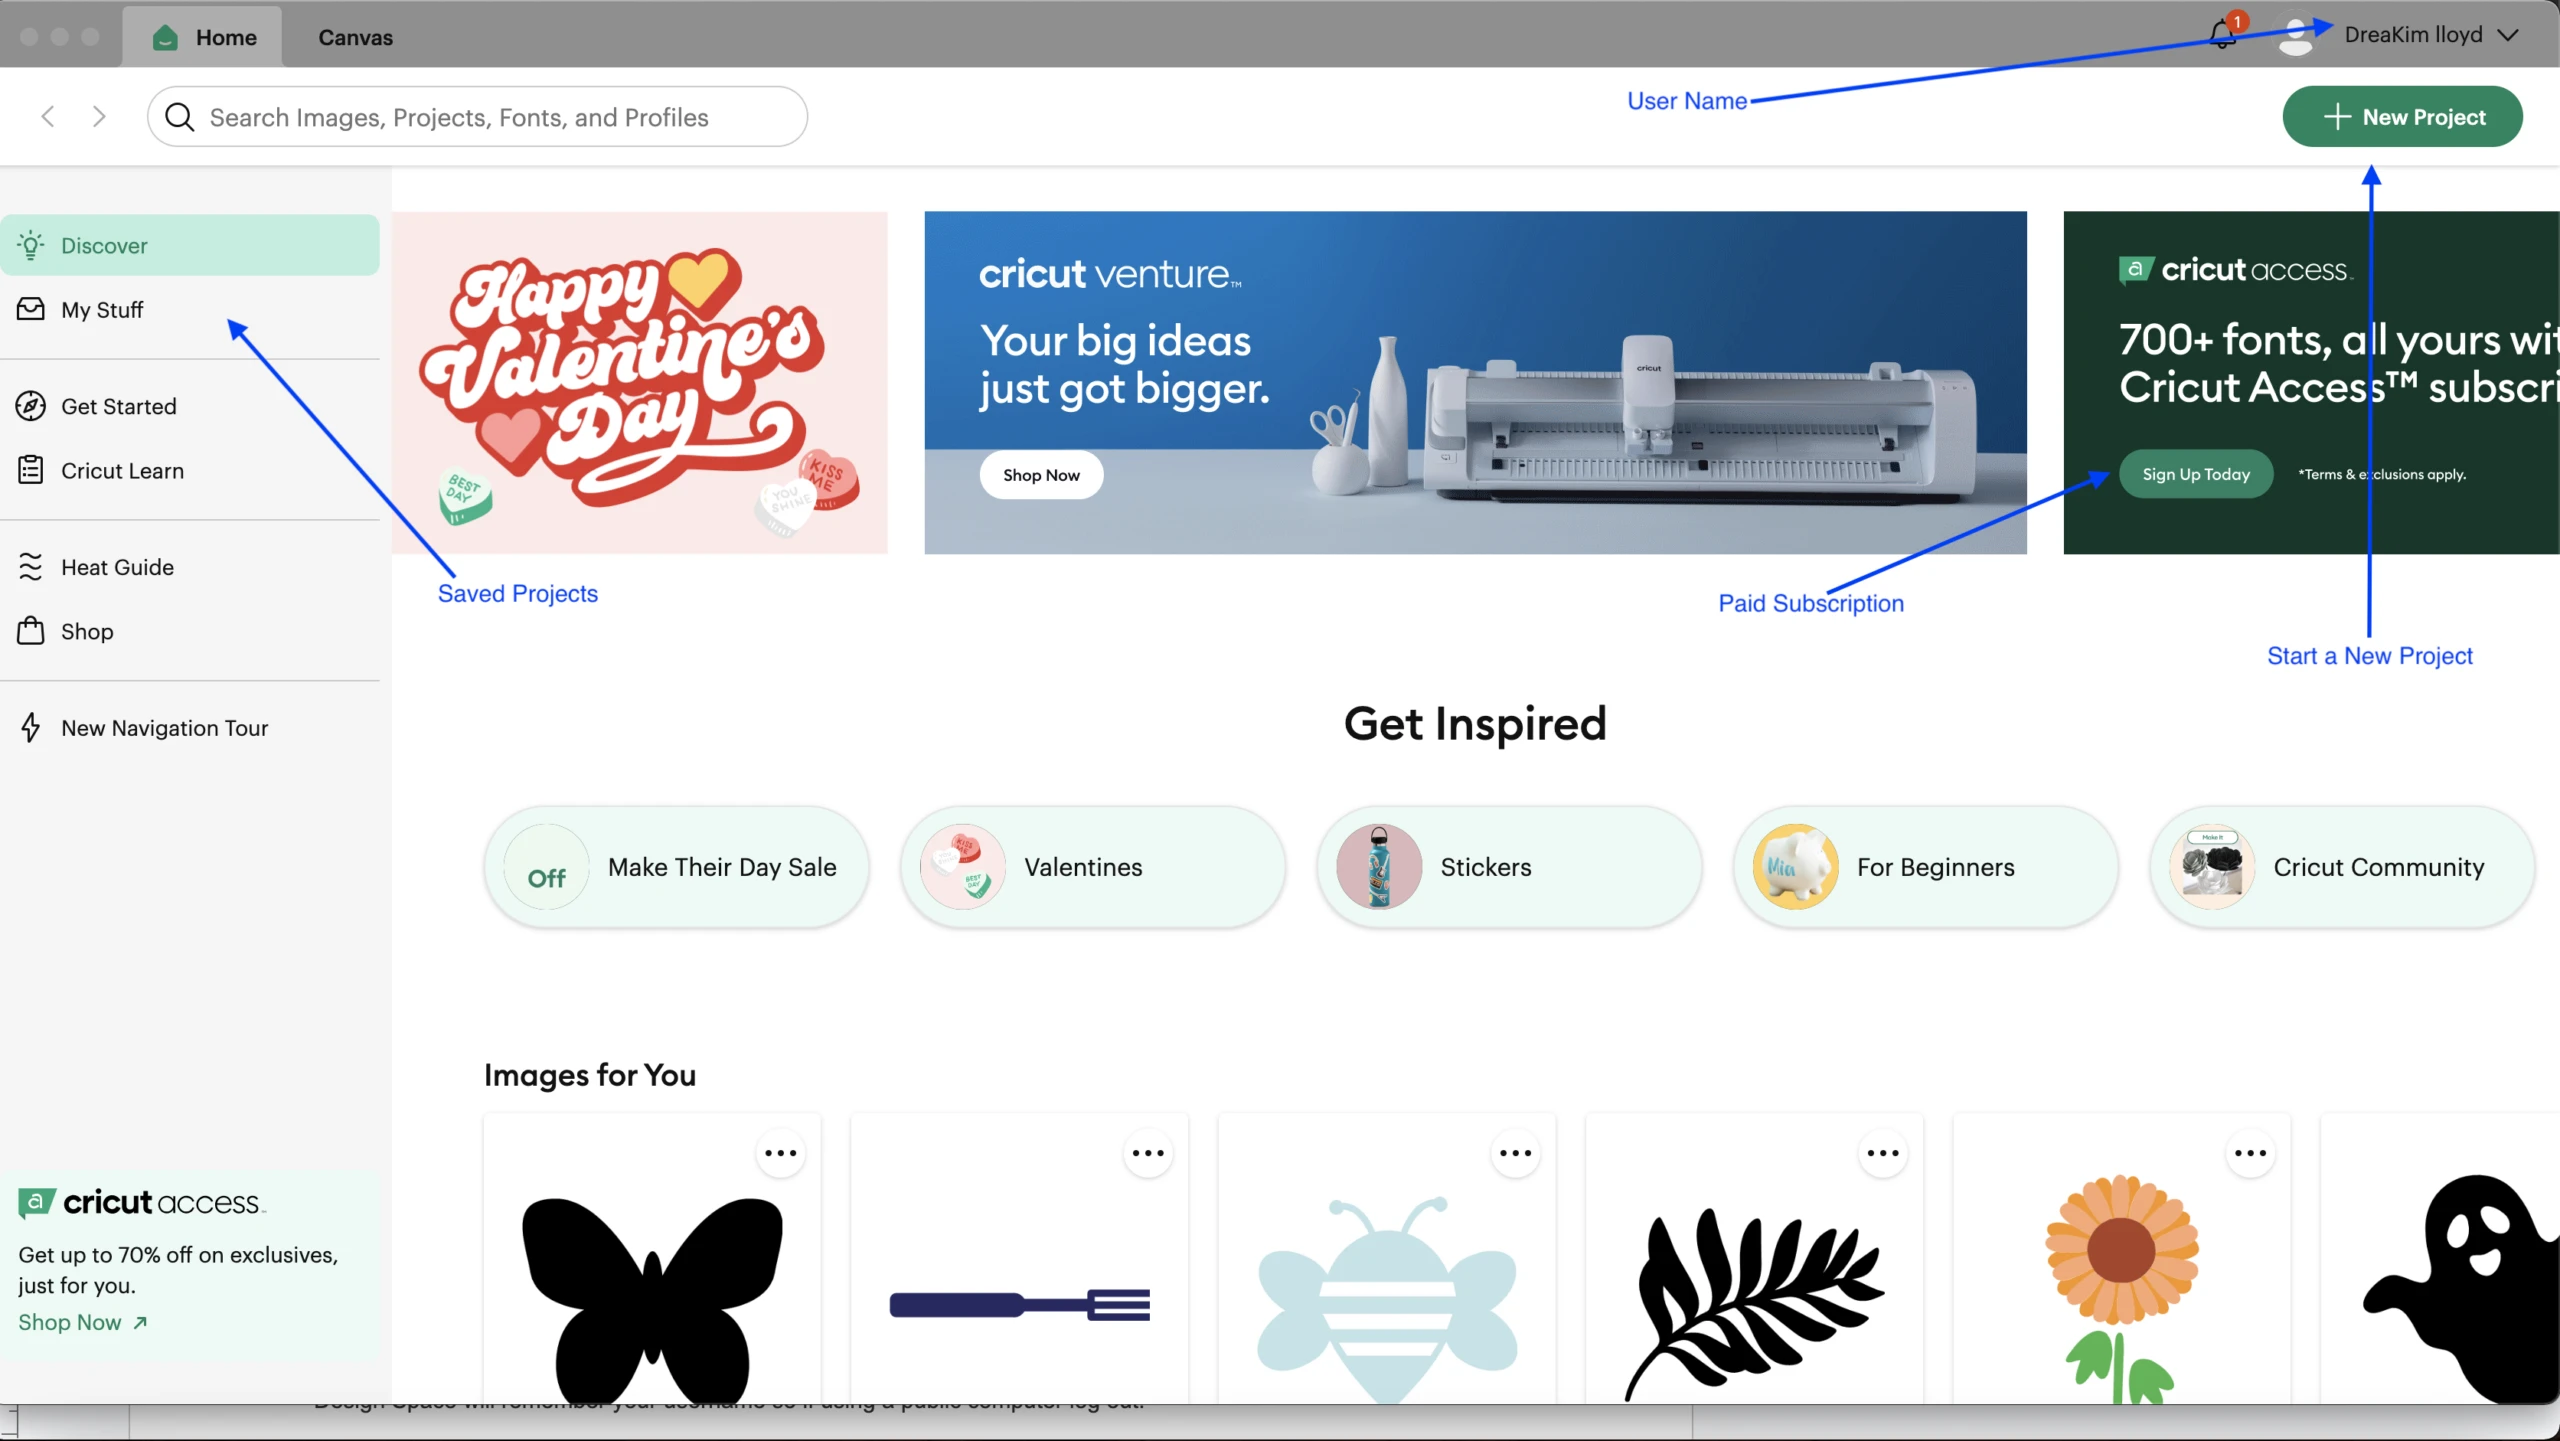Image resolution: width=2560 pixels, height=1441 pixels.
Task: Start the New Navigation Tour
Action: click(x=164, y=728)
